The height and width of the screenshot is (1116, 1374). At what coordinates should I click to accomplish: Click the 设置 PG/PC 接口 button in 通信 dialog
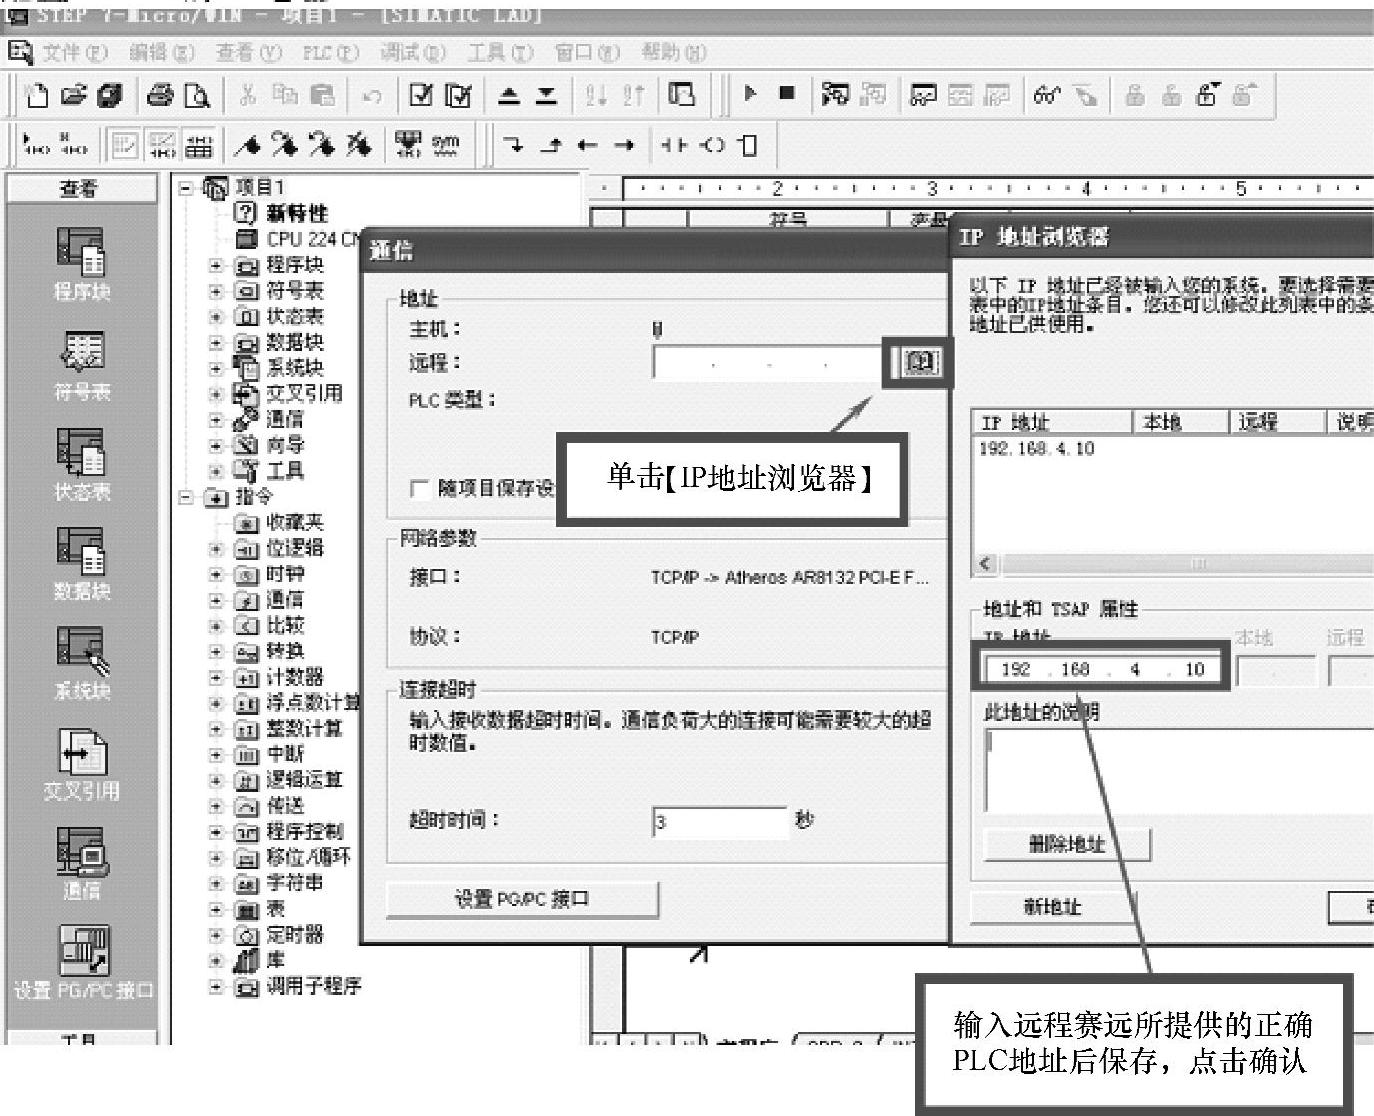pyautogui.click(x=522, y=899)
